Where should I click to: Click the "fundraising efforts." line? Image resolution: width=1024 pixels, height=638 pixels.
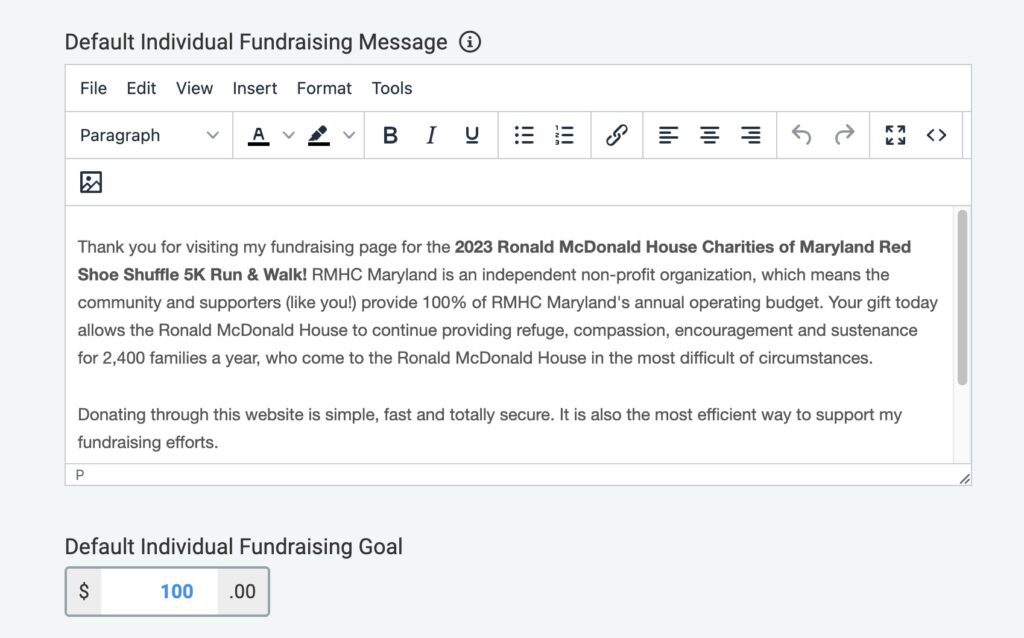(x=148, y=442)
